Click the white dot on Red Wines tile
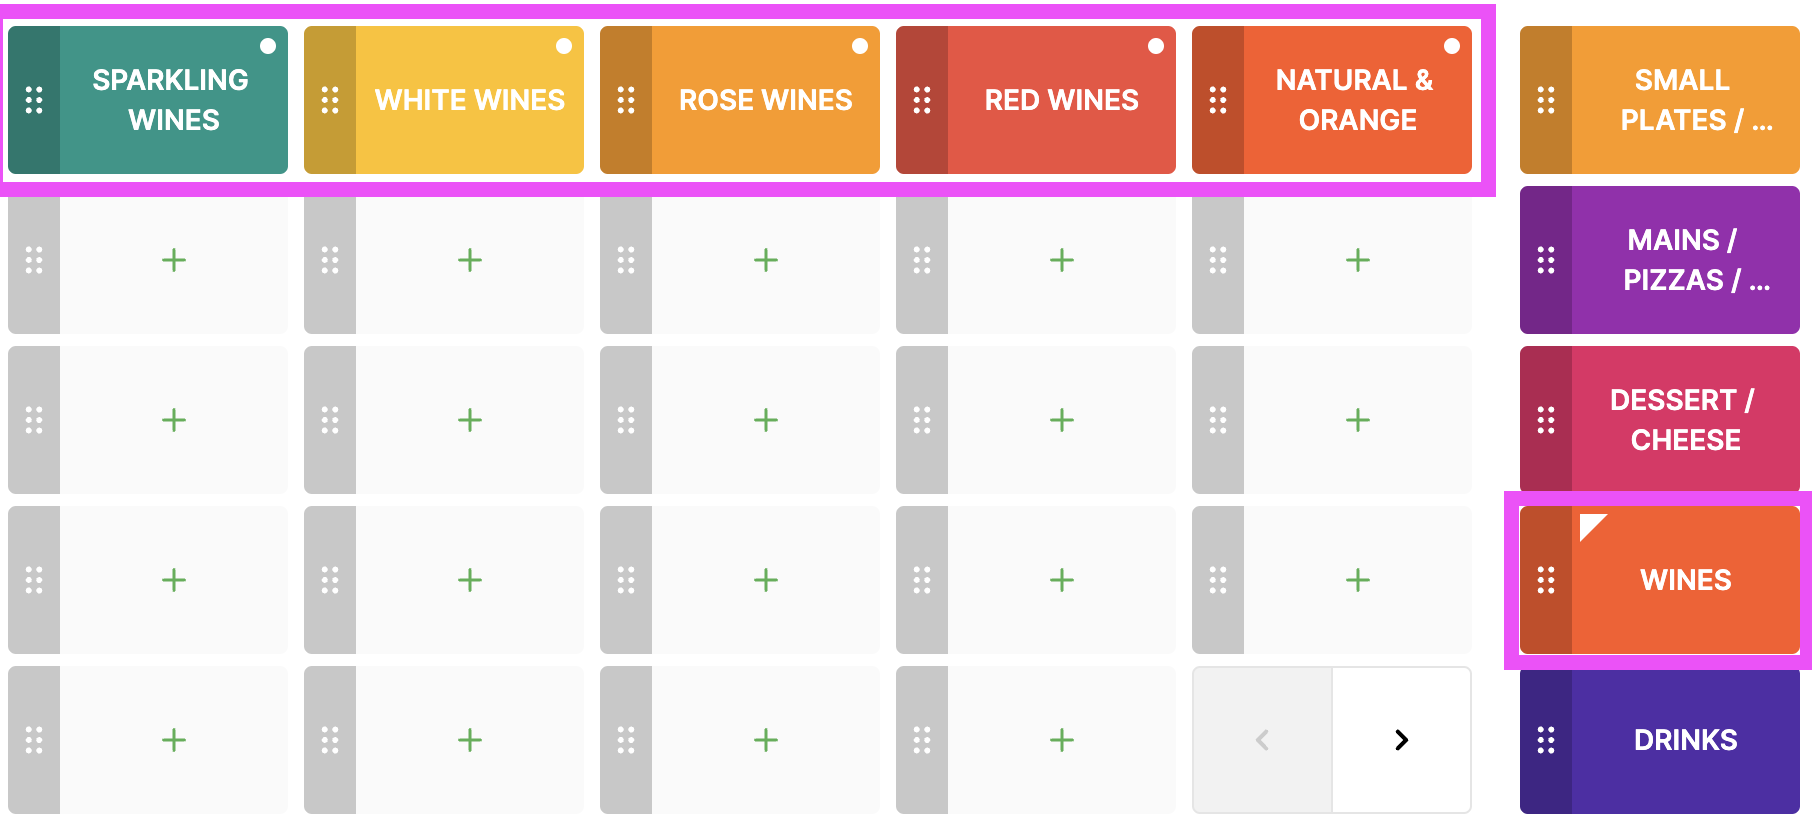Screen dimensions: 1812x826 click(1156, 46)
